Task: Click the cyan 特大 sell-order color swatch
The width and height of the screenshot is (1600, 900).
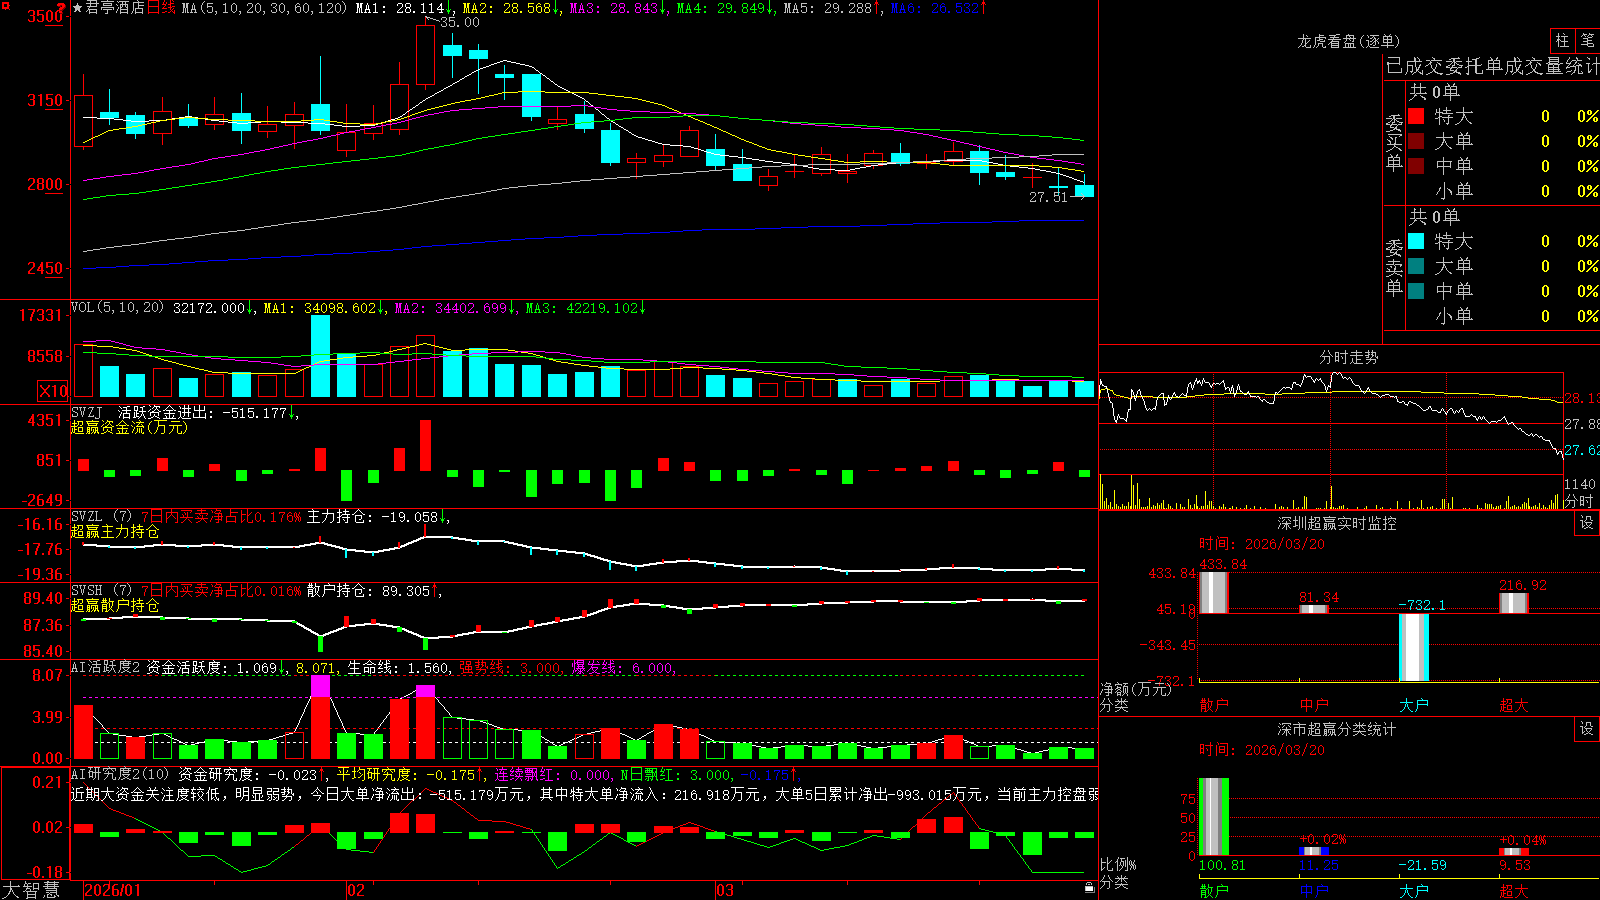Action: click(x=1416, y=241)
